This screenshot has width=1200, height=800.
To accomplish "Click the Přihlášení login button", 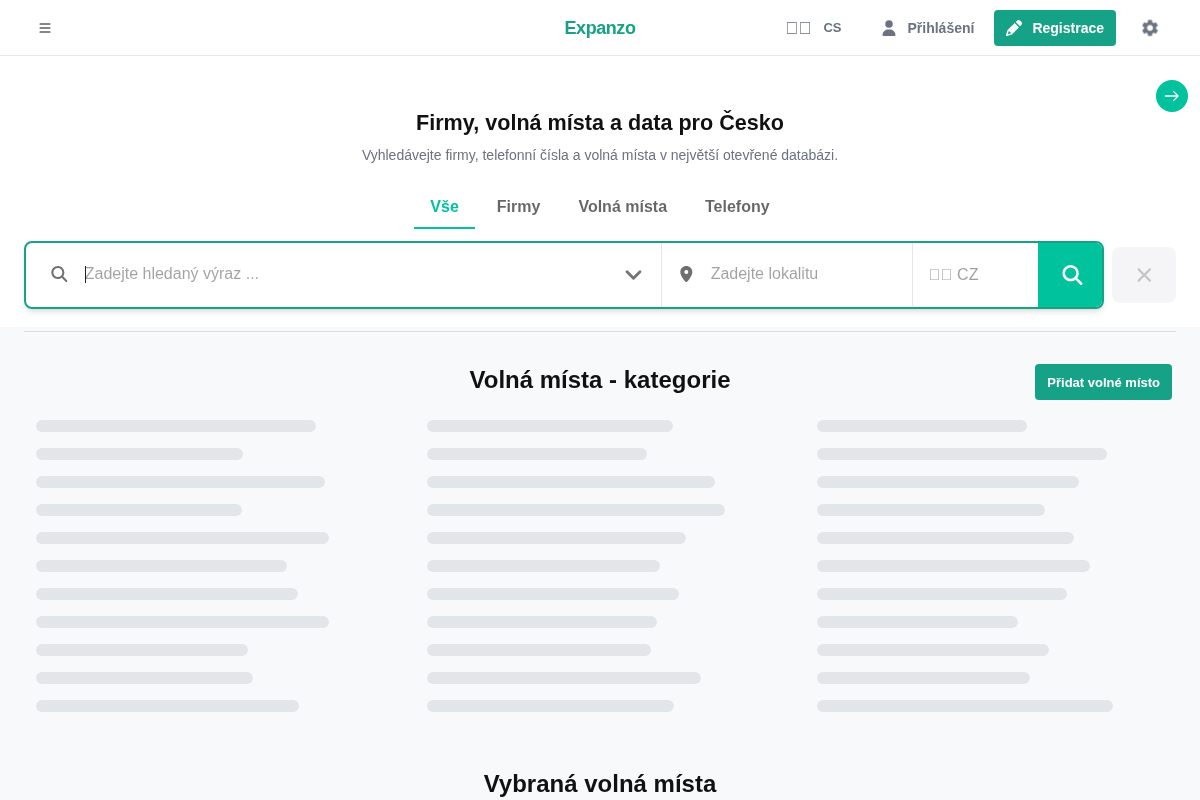I will (x=927, y=28).
